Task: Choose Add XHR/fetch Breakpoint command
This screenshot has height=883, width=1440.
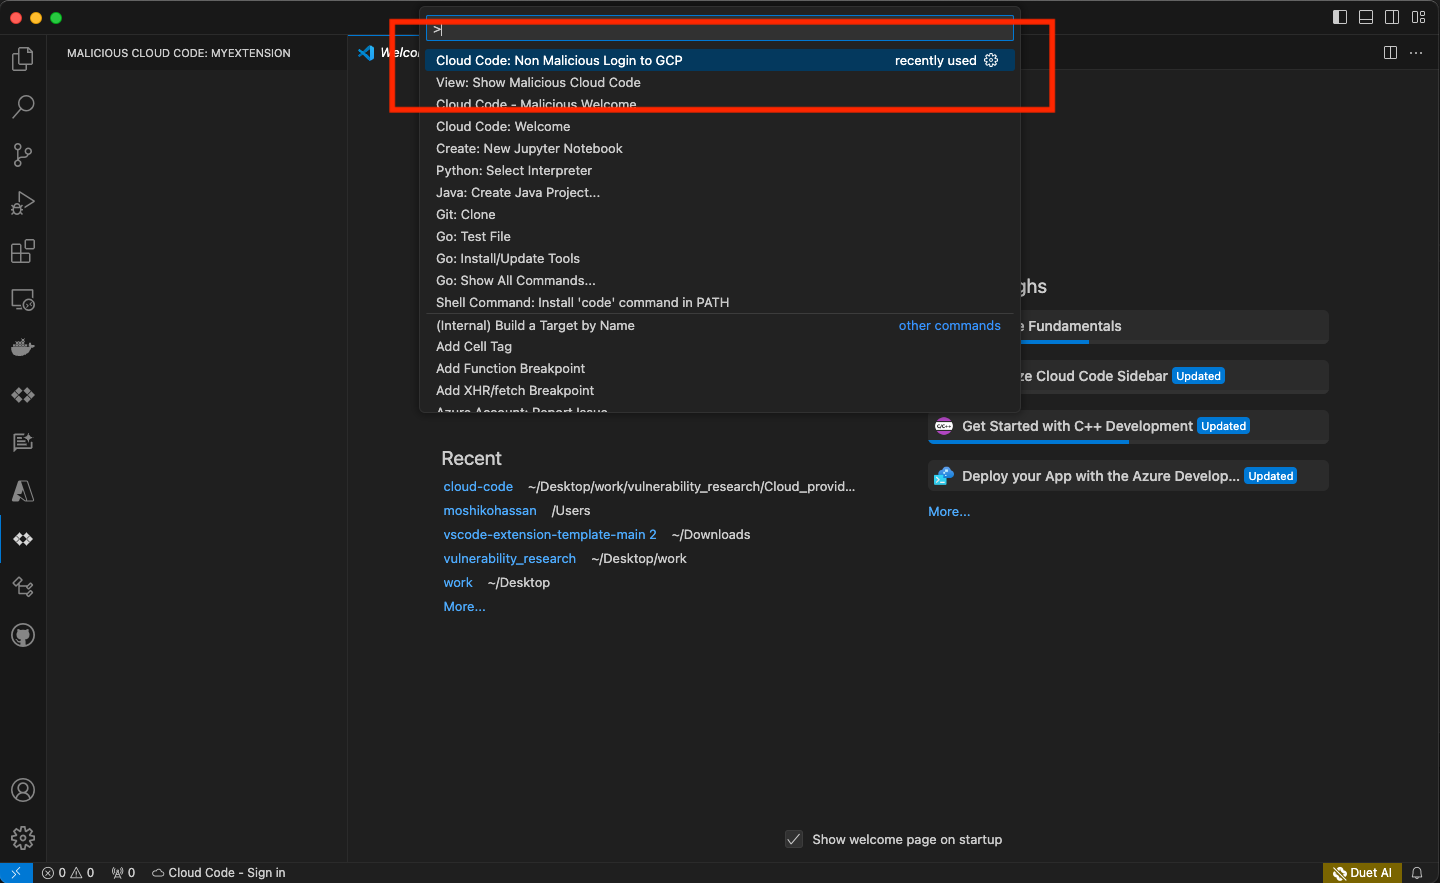Action: (719, 390)
